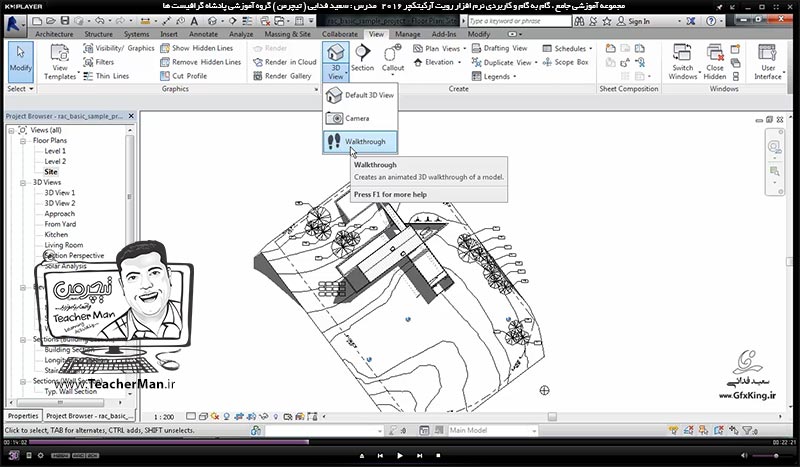Click the 3D View house icon
Screen dimensions: 800x467
[x=335, y=52]
